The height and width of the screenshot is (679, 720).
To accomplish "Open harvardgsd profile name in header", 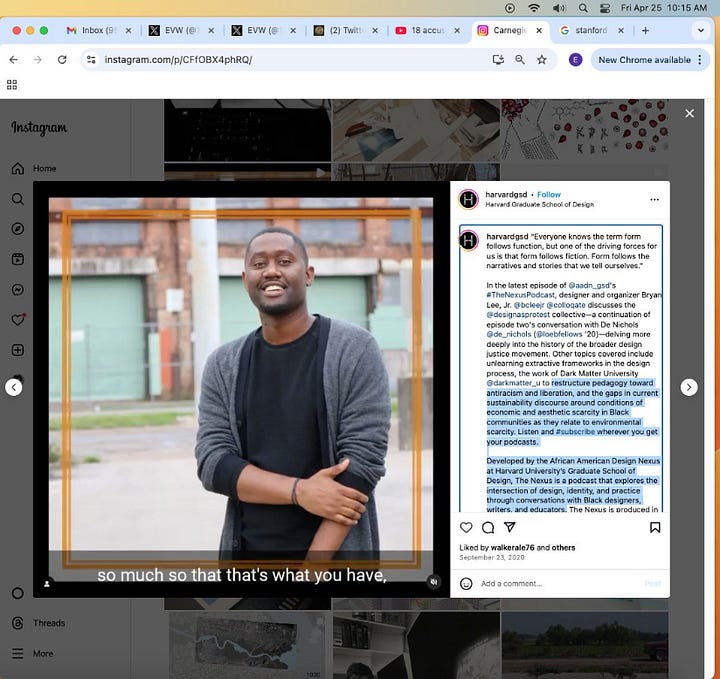I will (x=506, y=195).
